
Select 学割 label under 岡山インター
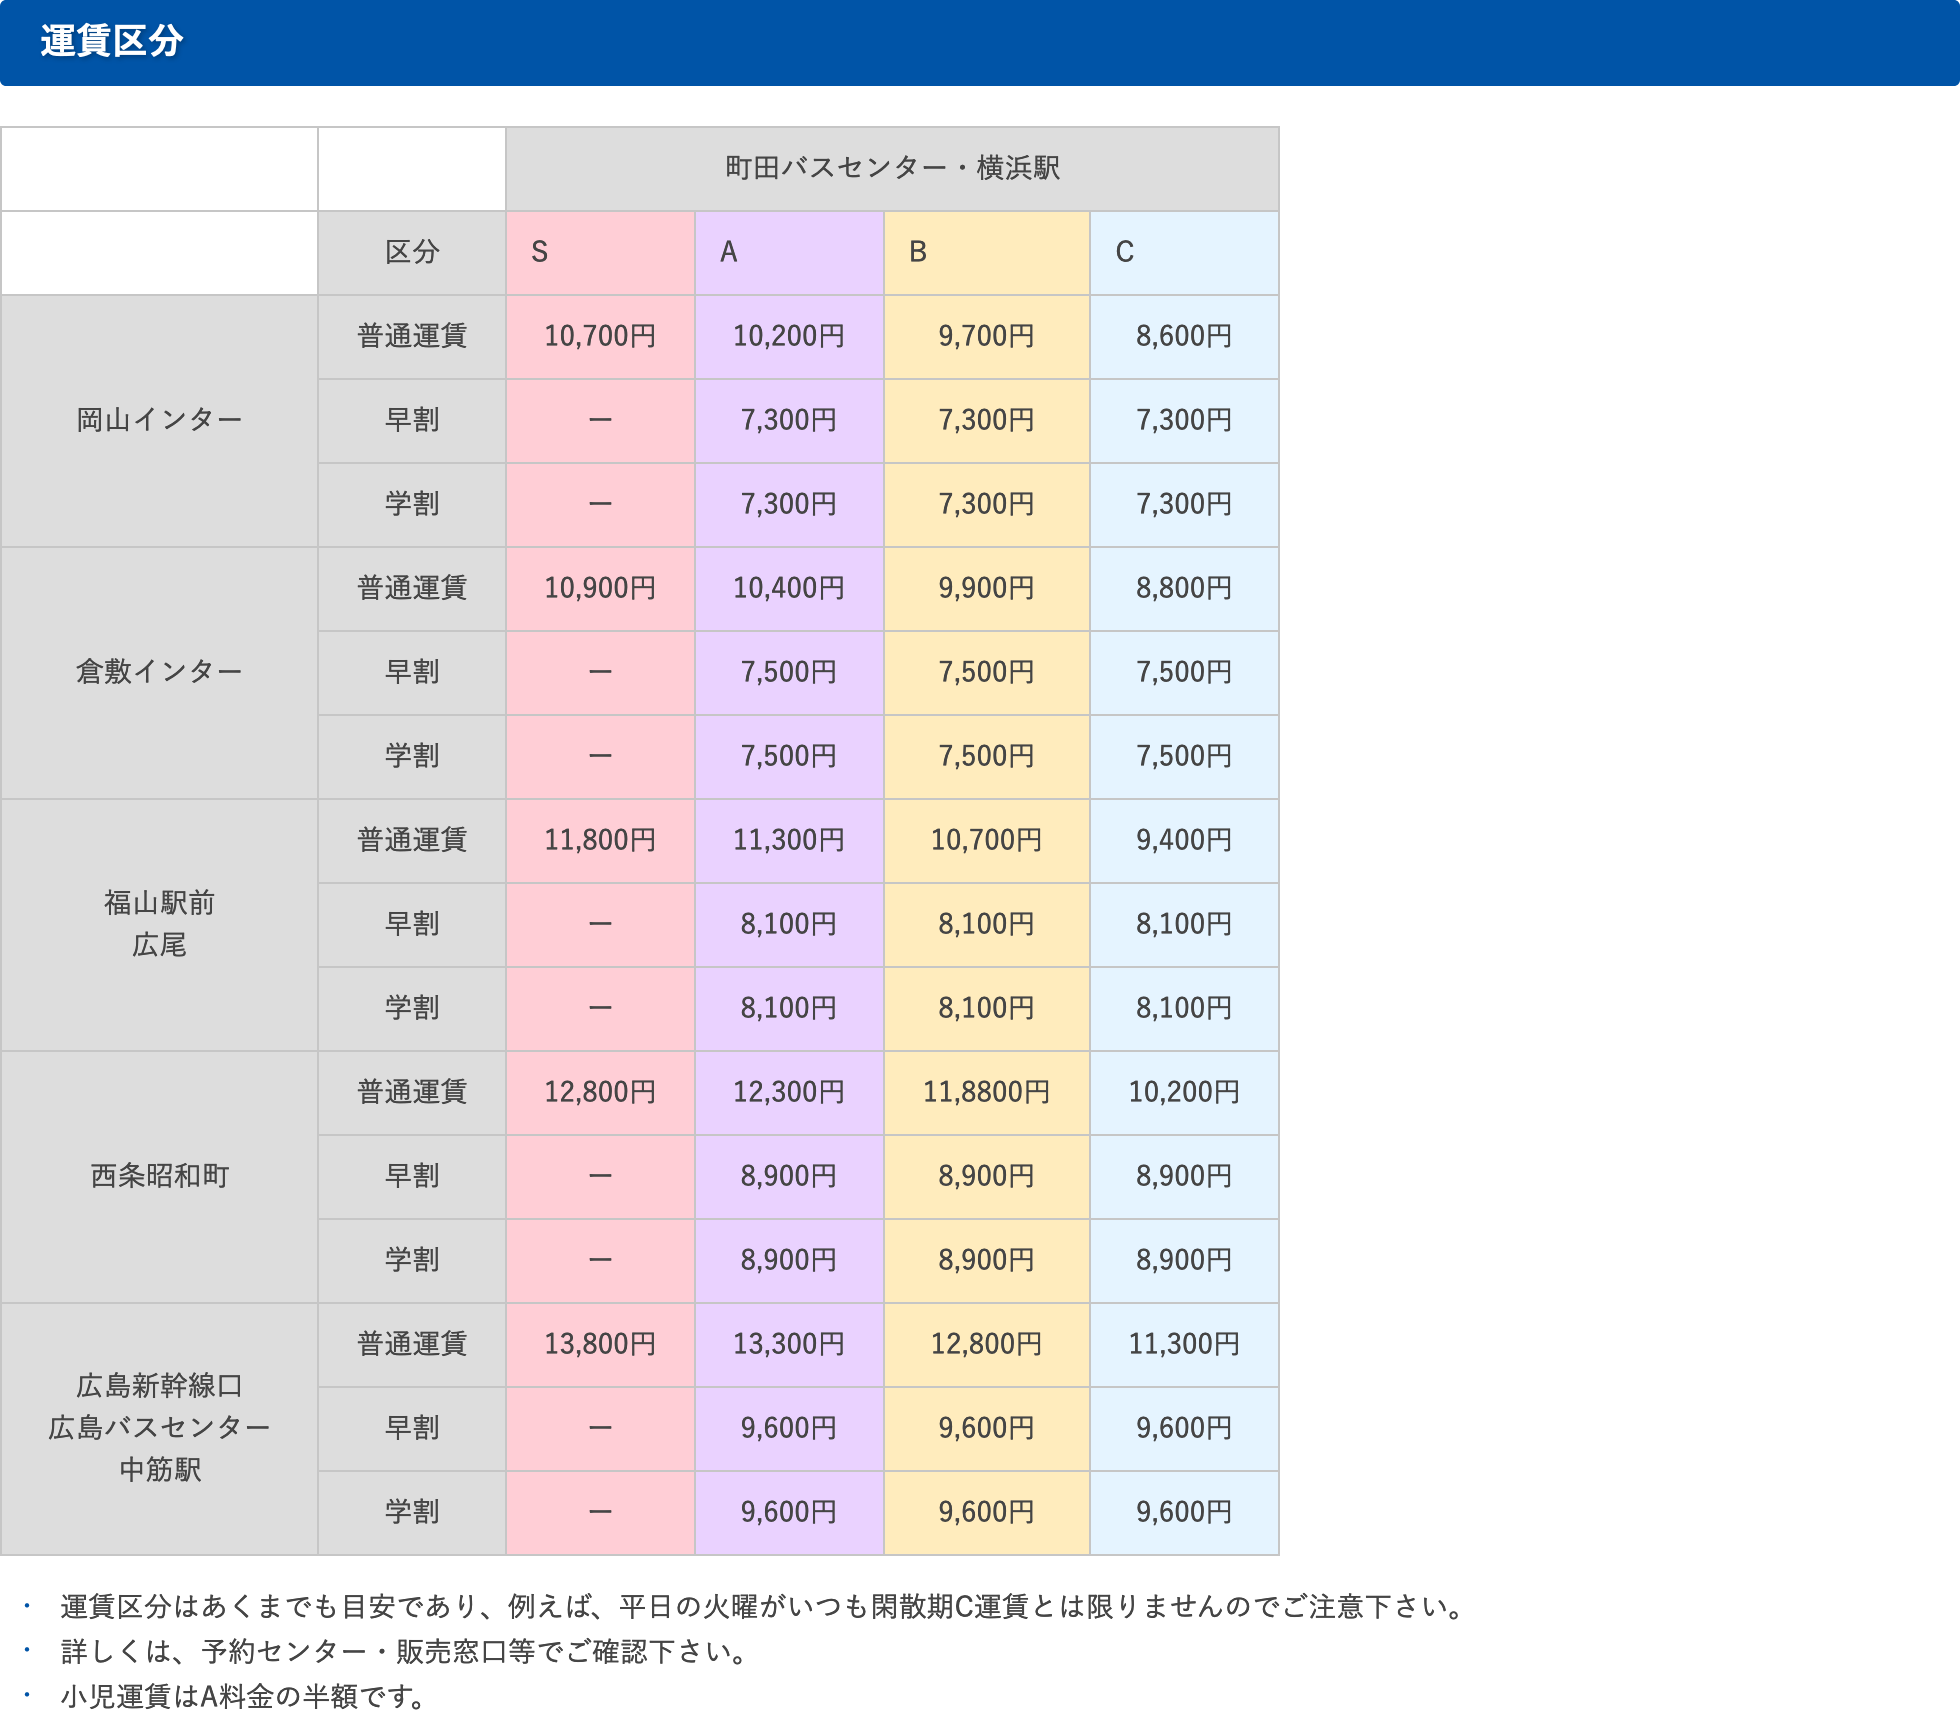[412, 504]
